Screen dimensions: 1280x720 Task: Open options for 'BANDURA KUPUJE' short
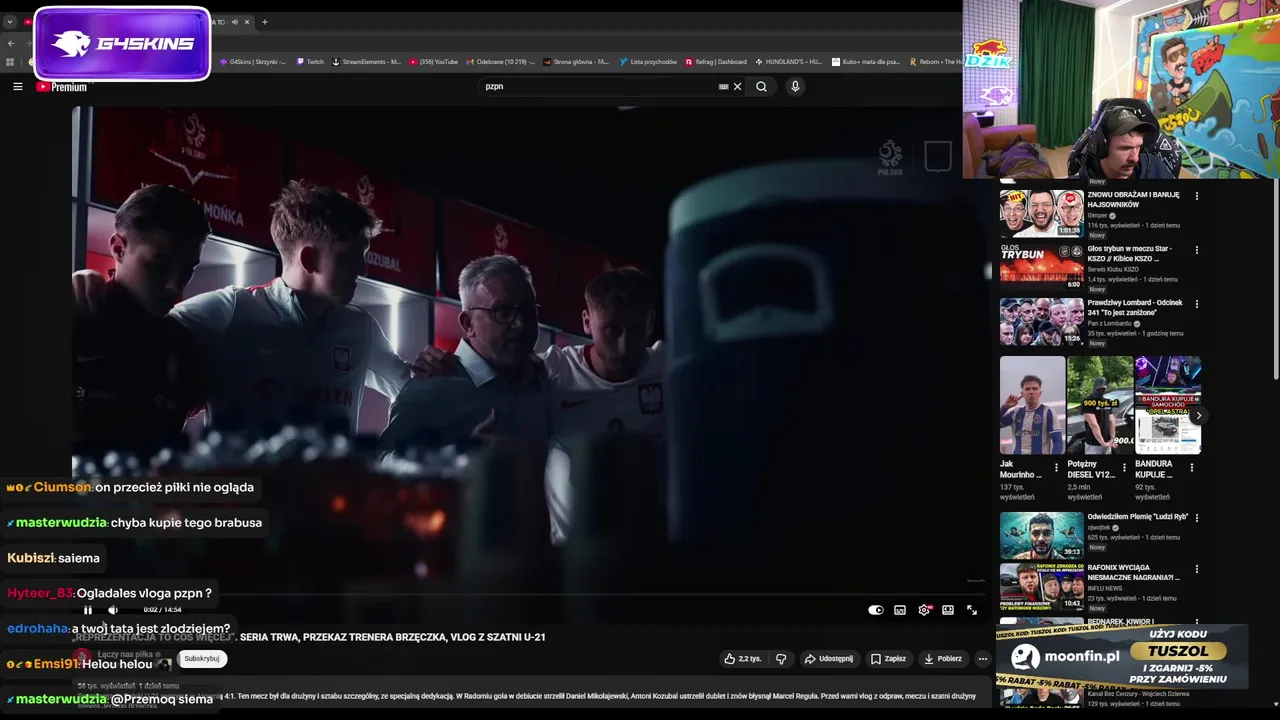[1192, 467]
